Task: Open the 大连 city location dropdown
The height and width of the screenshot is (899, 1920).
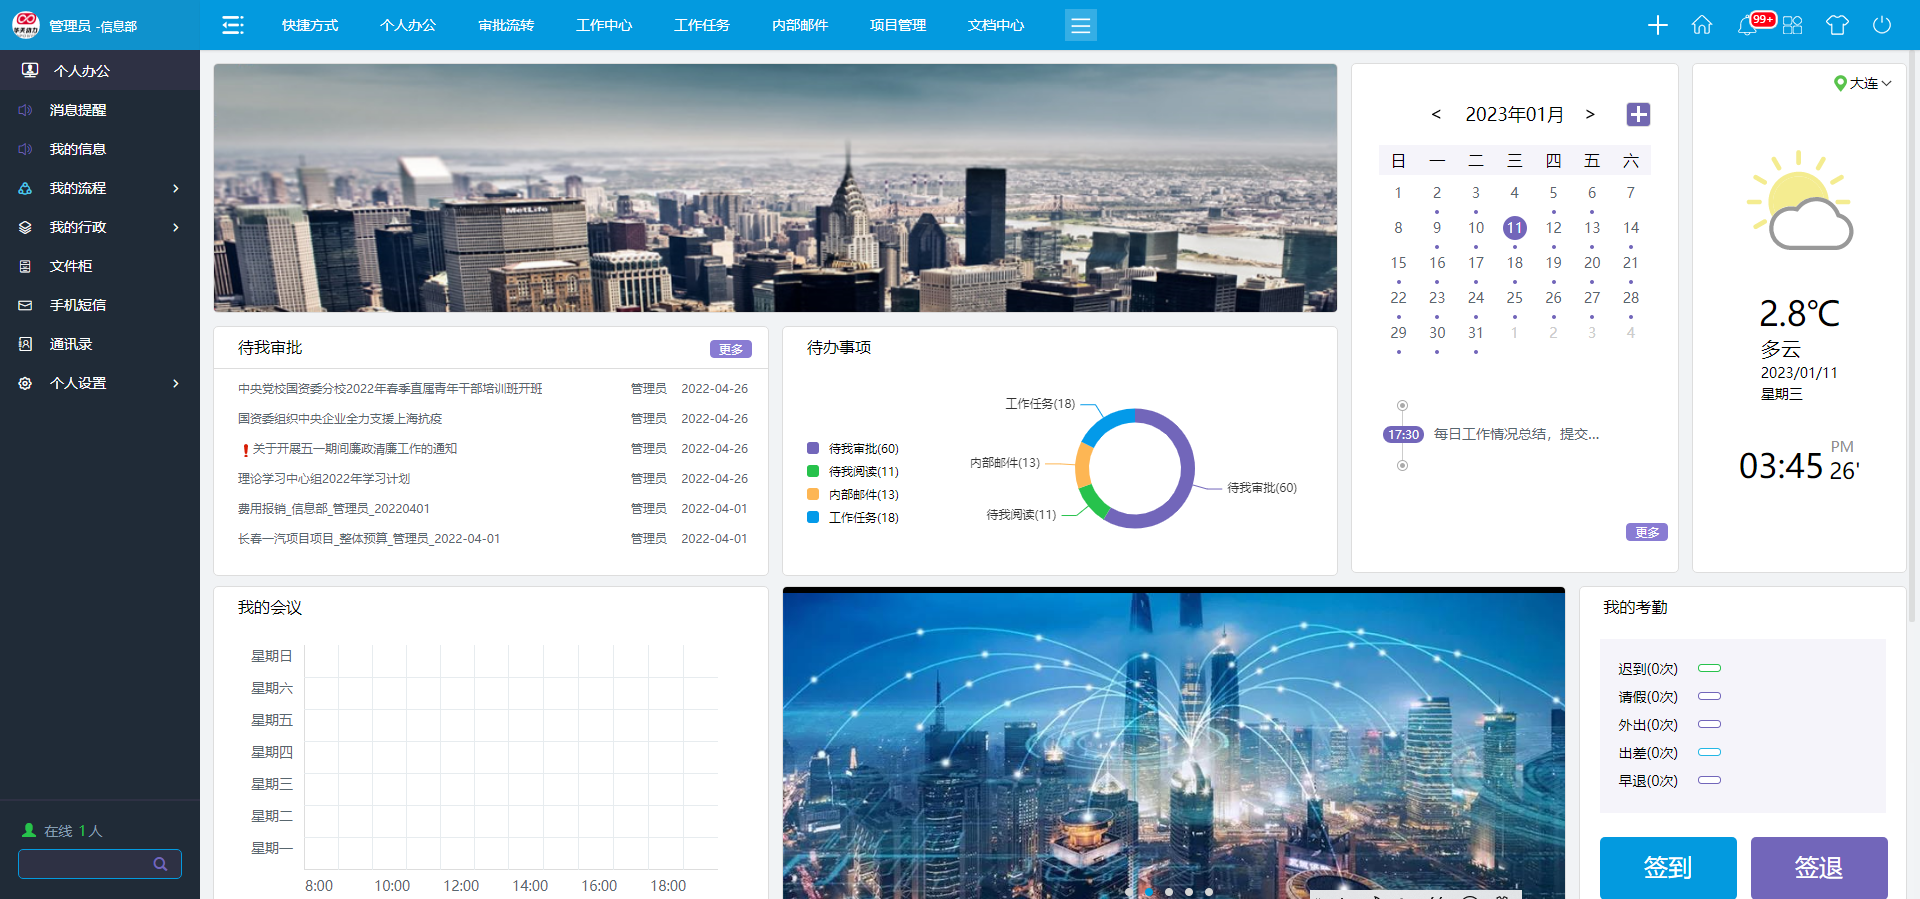Action: [1863, 83]
